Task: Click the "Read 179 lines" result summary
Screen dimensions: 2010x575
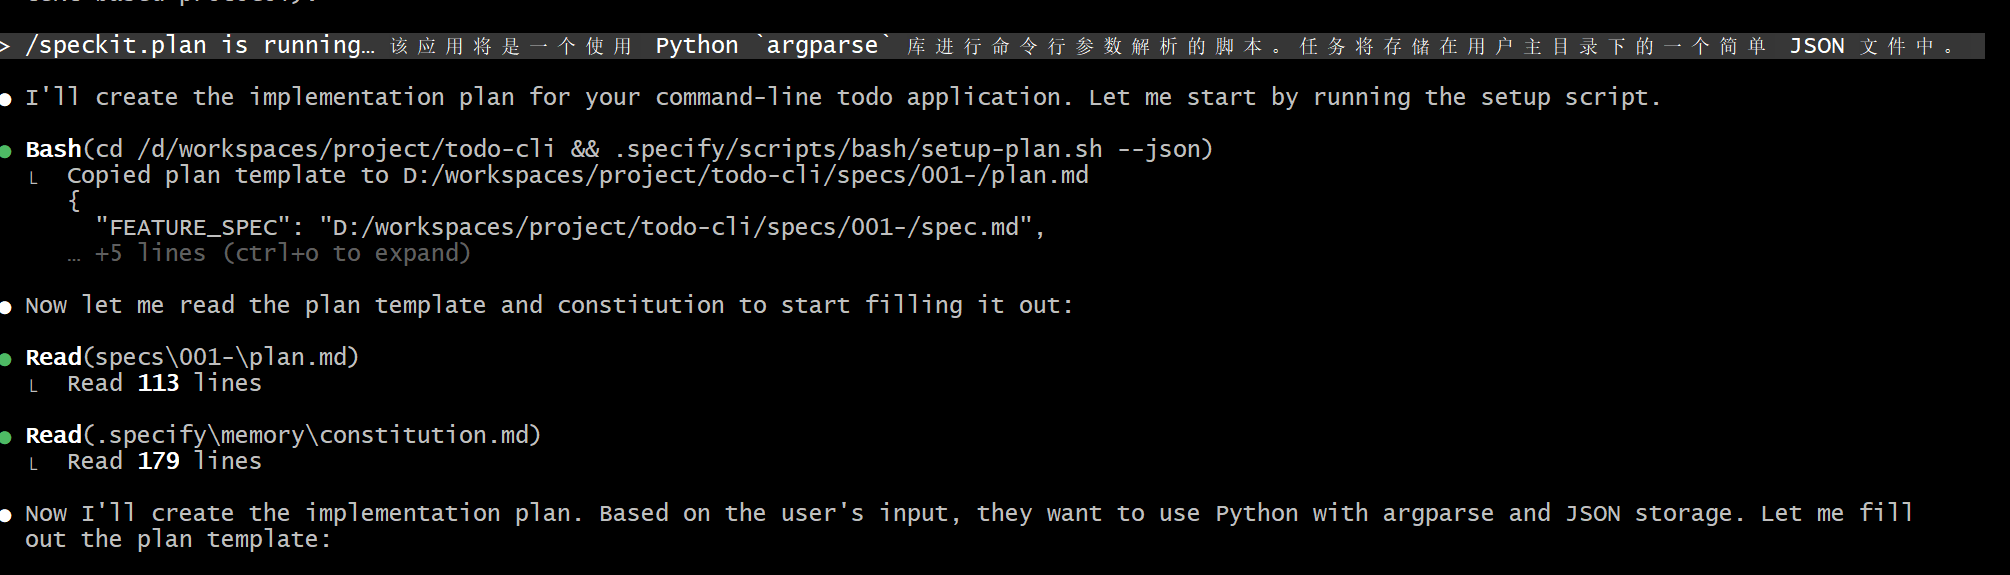Action: [x=164, y=462]
